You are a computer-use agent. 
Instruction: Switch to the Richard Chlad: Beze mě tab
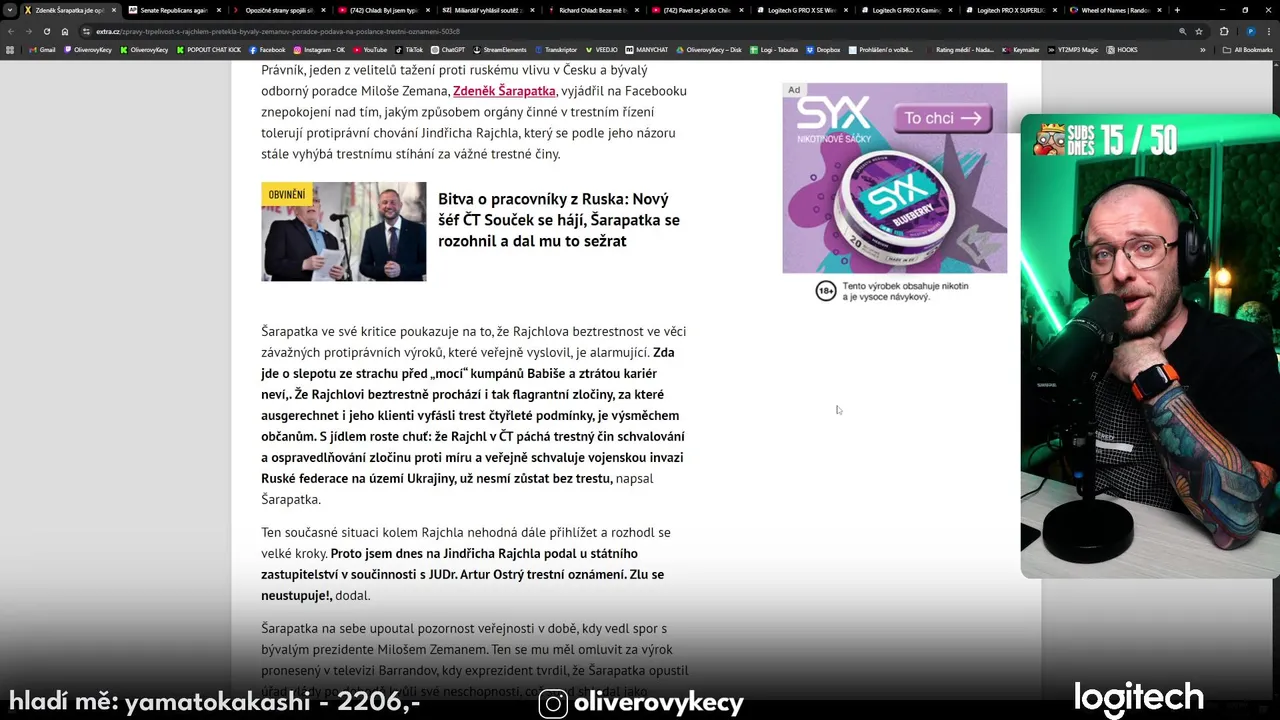coord(592,10)
